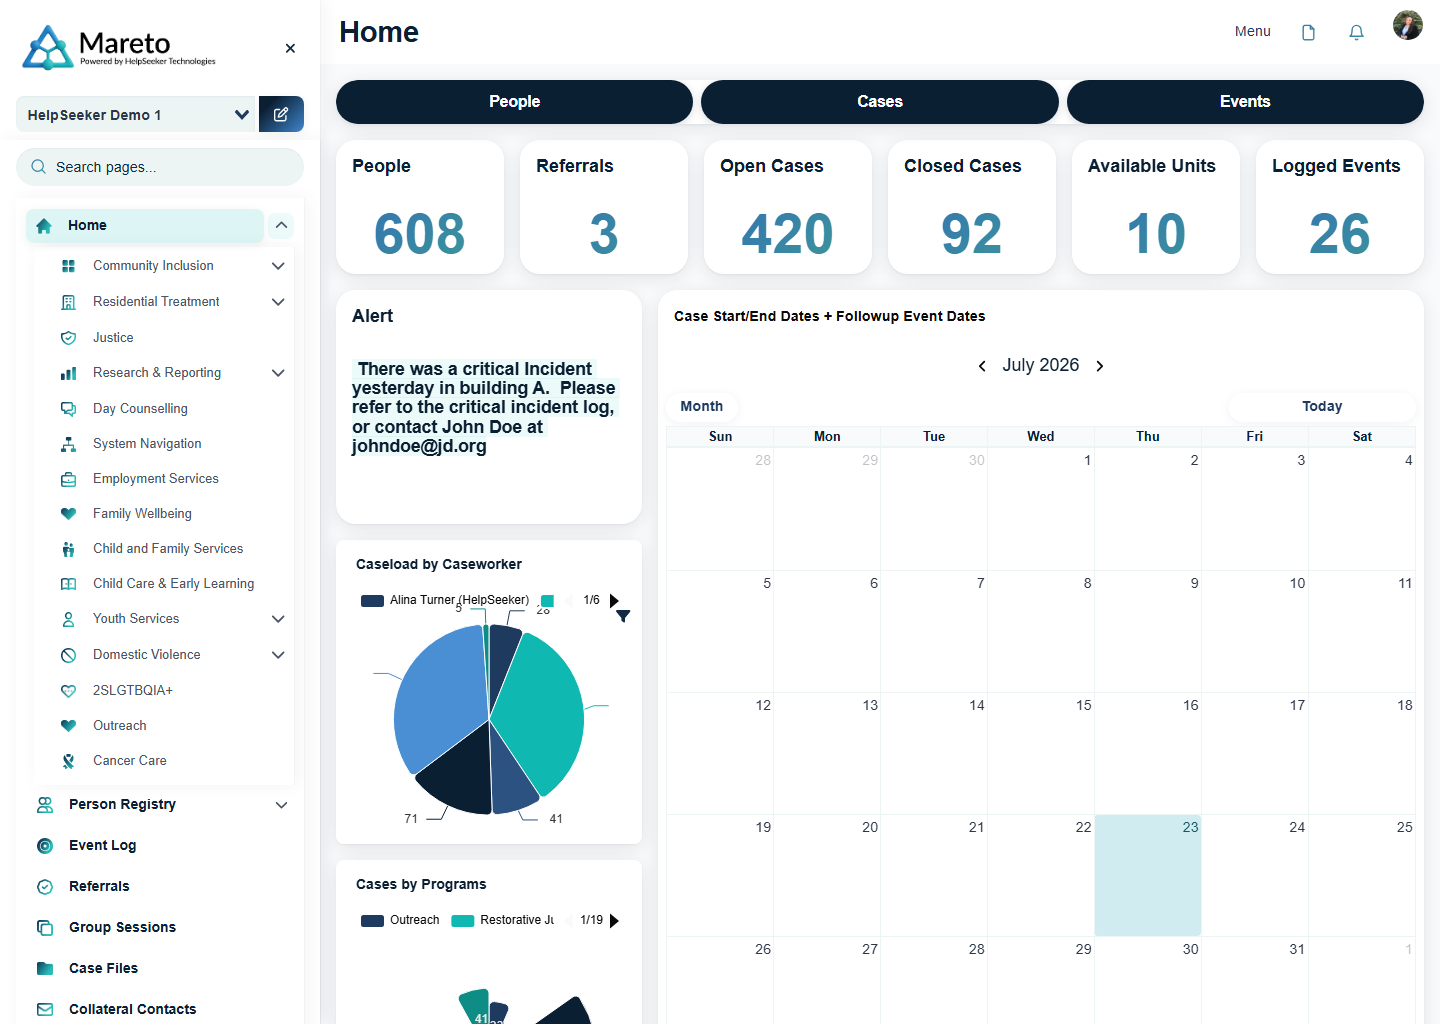Screen dimensions: 1440x1024
Task: Jump calendar to Today
Action: pyautogui.click(x=1322, y=406)
